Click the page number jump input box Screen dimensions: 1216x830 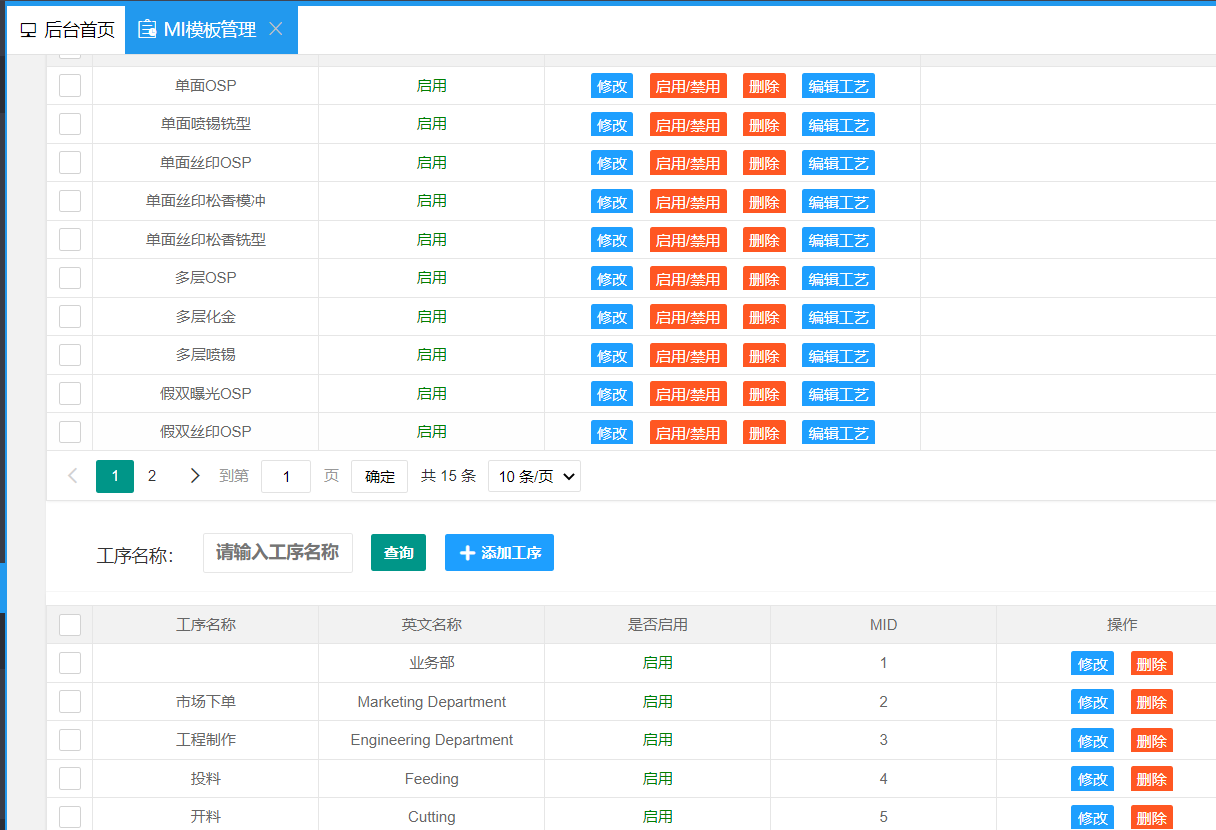(286, 476)
